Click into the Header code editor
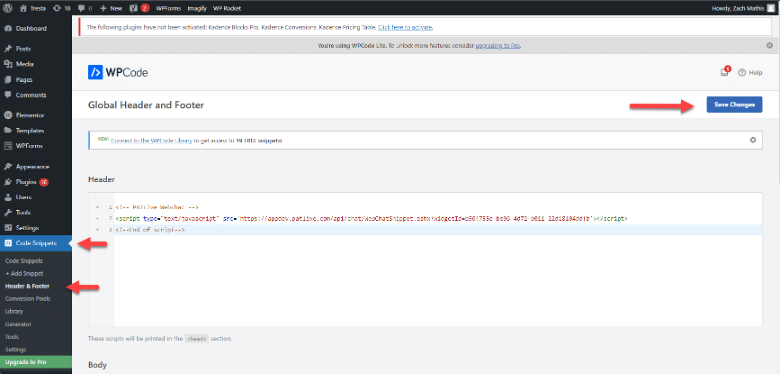Screen dimensions: 780x375 coord(425,260)
